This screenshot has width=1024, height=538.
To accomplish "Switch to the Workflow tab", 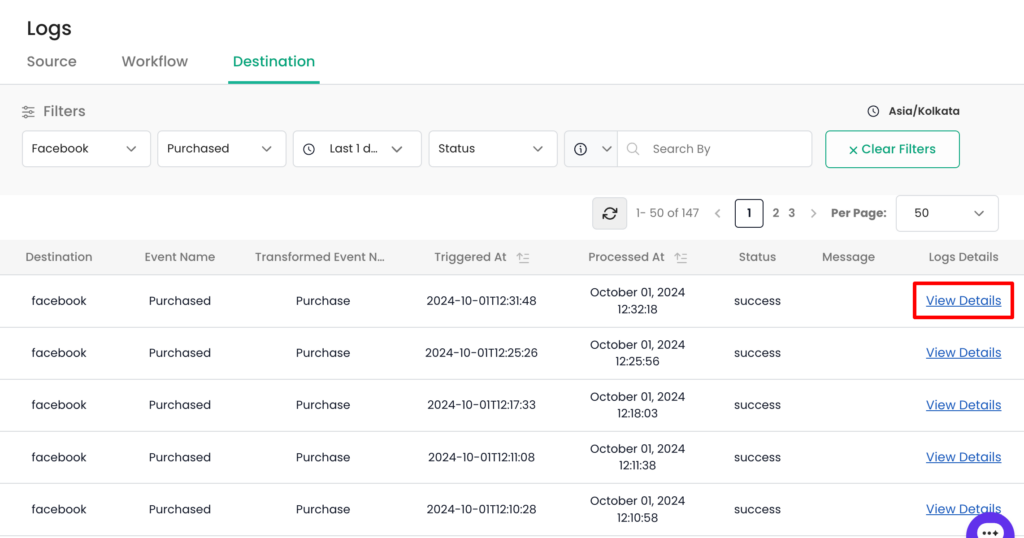I will [155, 61].
